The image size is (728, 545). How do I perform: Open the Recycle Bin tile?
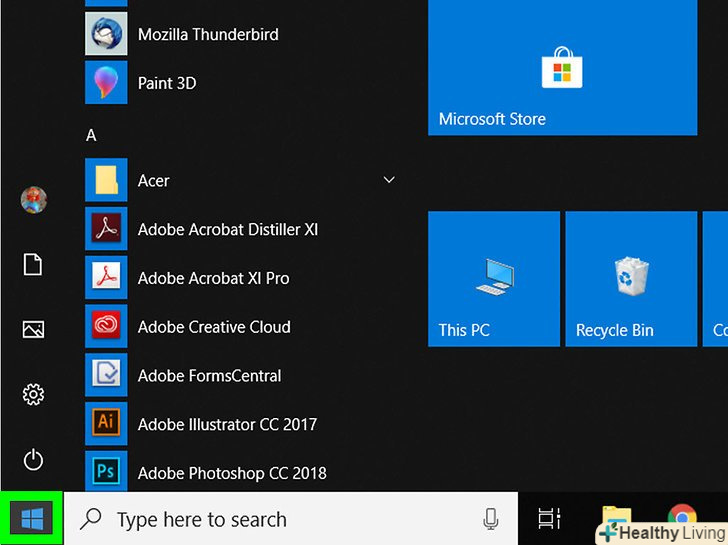[x=630, y=279]
